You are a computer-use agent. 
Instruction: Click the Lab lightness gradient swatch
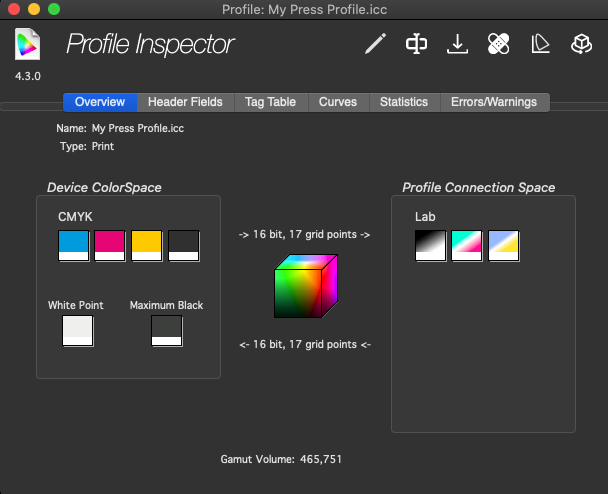(x=431, y=245)
